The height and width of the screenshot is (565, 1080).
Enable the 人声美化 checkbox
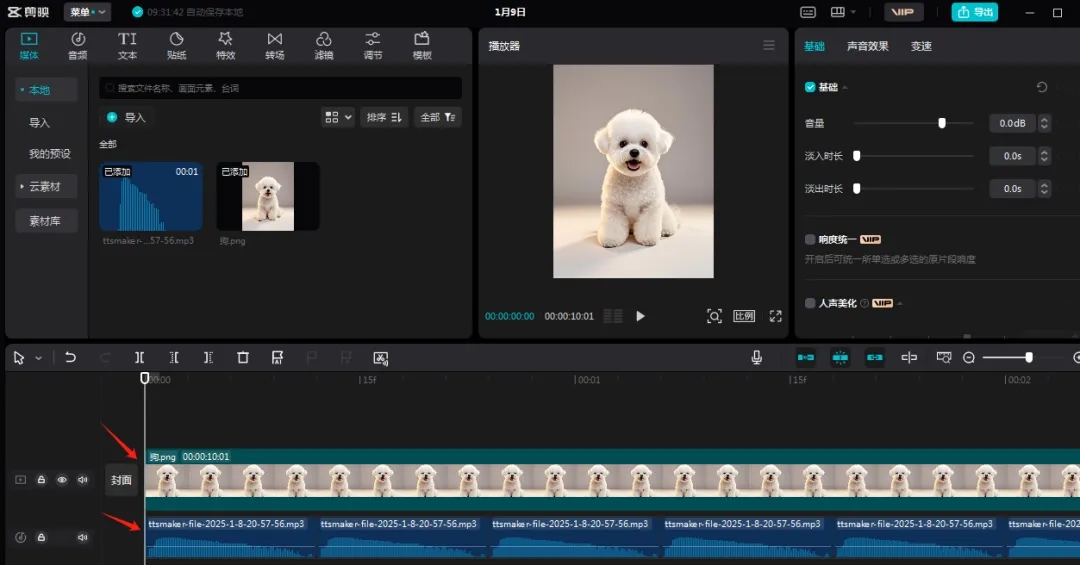pyautogui.click(x=810, y=303)
